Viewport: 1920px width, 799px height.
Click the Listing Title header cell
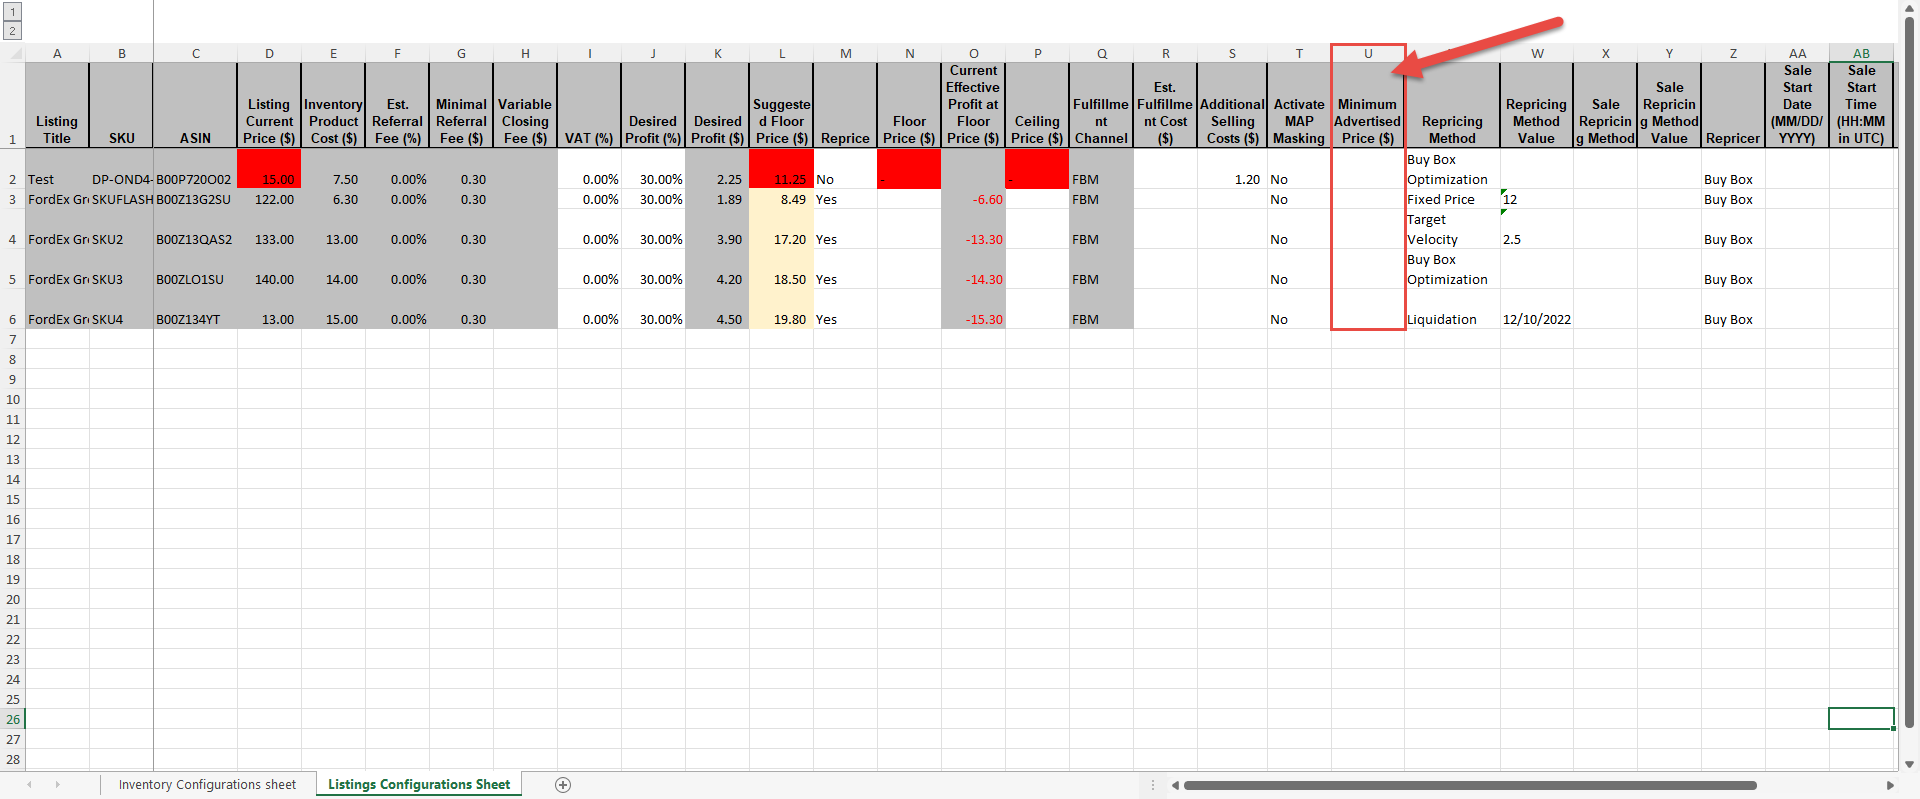point(57,105)
